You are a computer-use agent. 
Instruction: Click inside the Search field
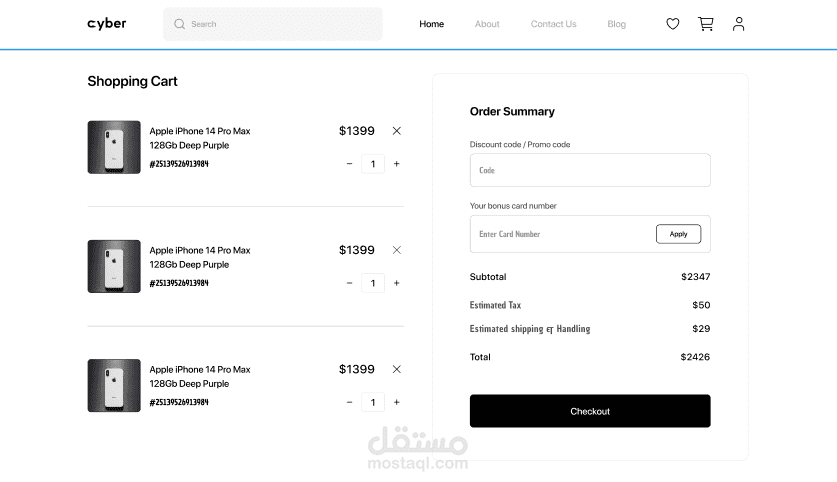pos(273,24)
